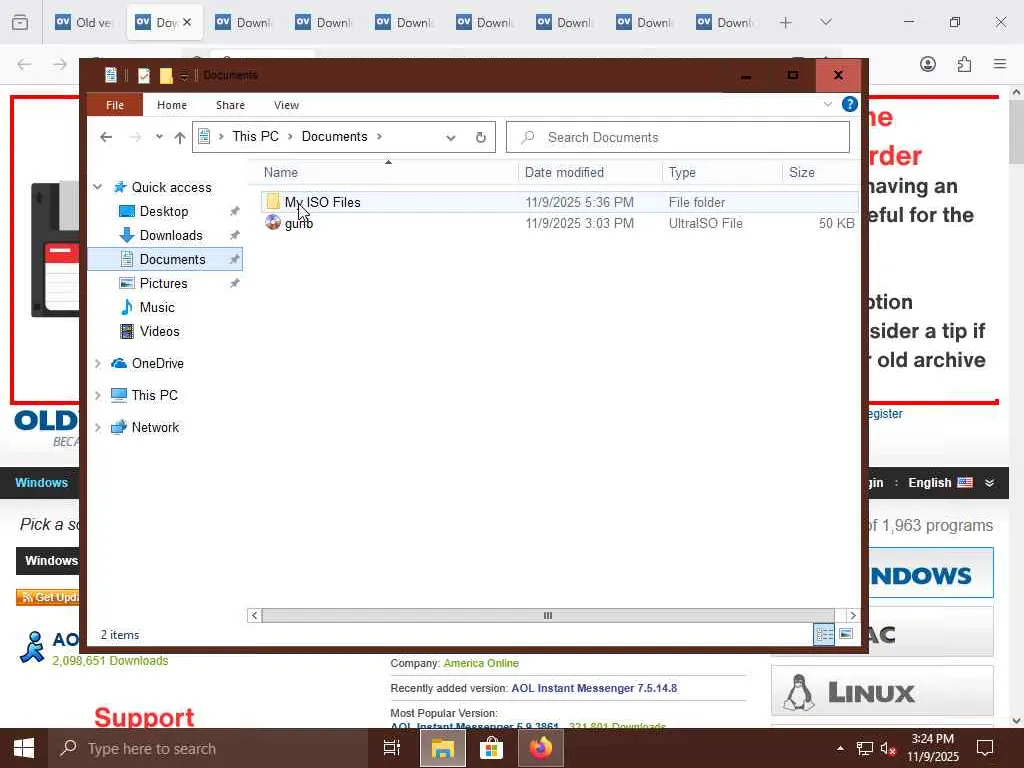This screenshot has width=1024, height=768.
Task: Open English language selector on webpage
Action: [x=951, y=483]
